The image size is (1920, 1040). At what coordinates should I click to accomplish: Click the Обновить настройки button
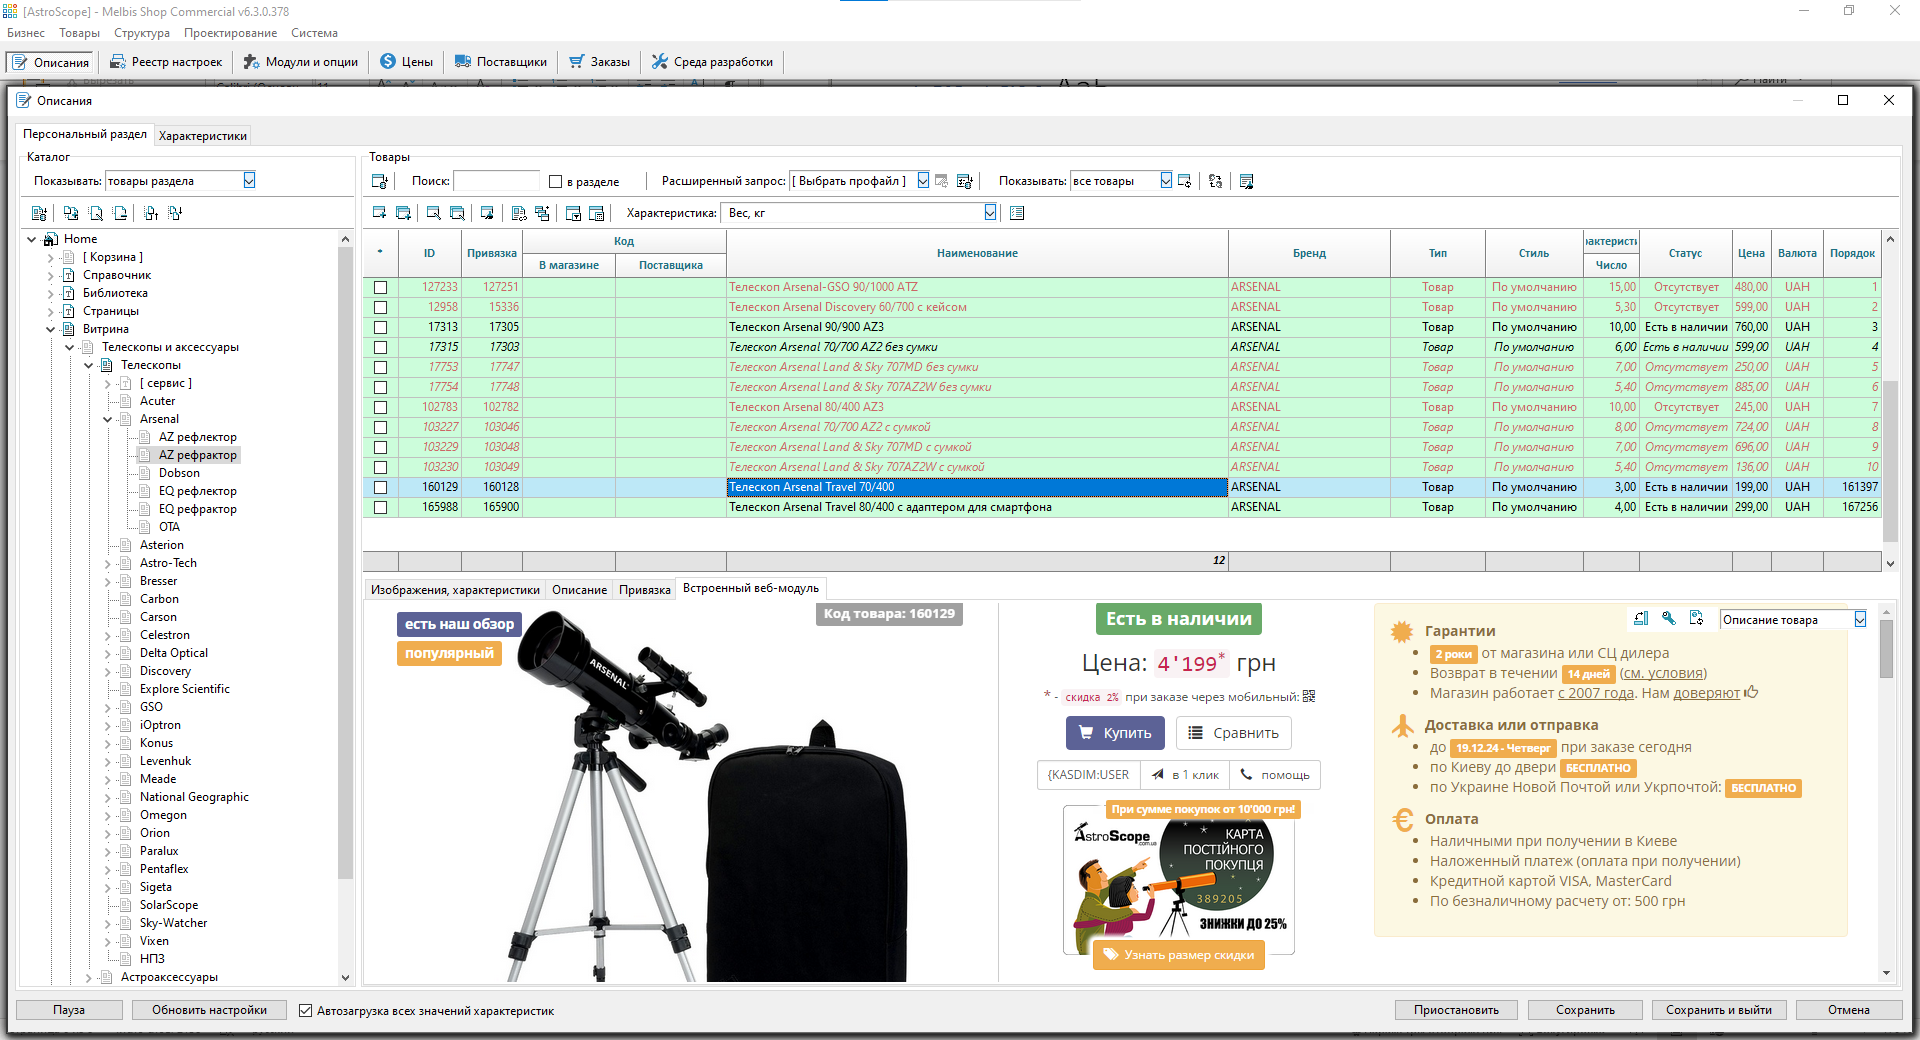pos(209,1010)
